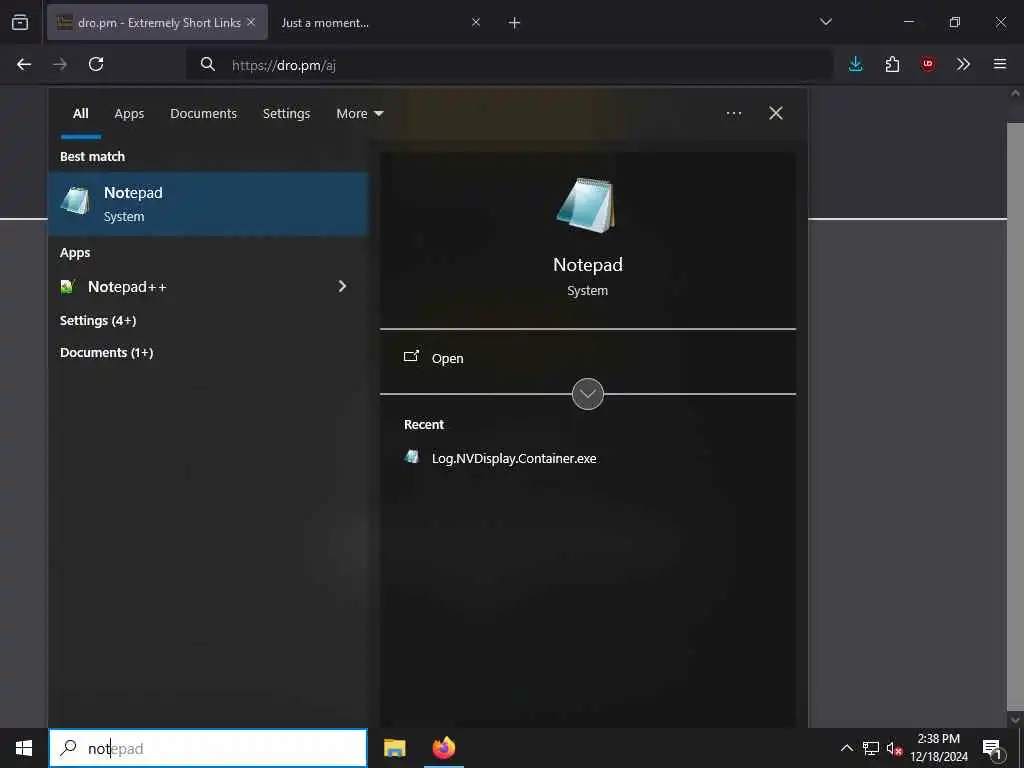The image size is (1024, 768).
Task: Expand Notepad++ details with the right chevron
Action: coord(342,286)
